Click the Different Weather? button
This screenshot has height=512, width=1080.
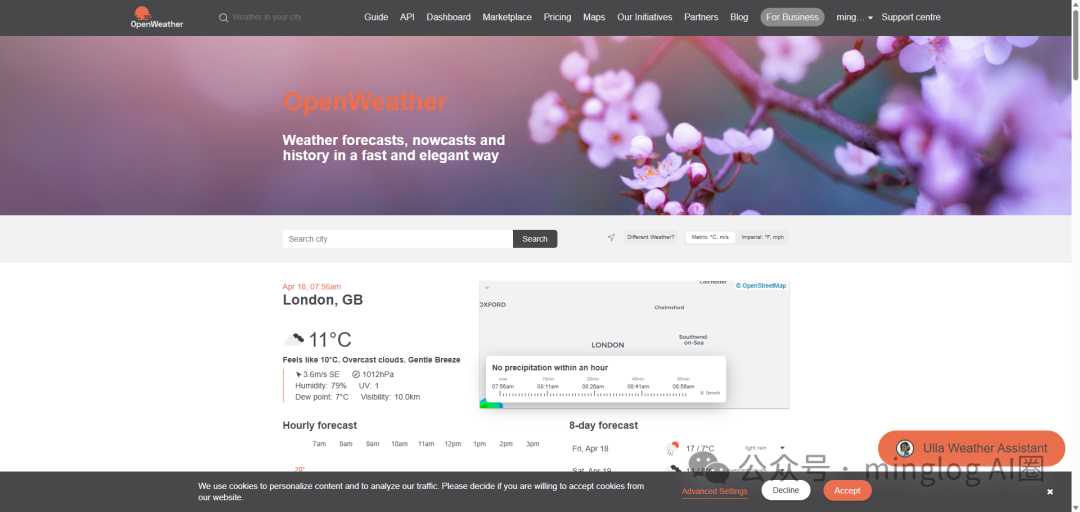point(651,237)
